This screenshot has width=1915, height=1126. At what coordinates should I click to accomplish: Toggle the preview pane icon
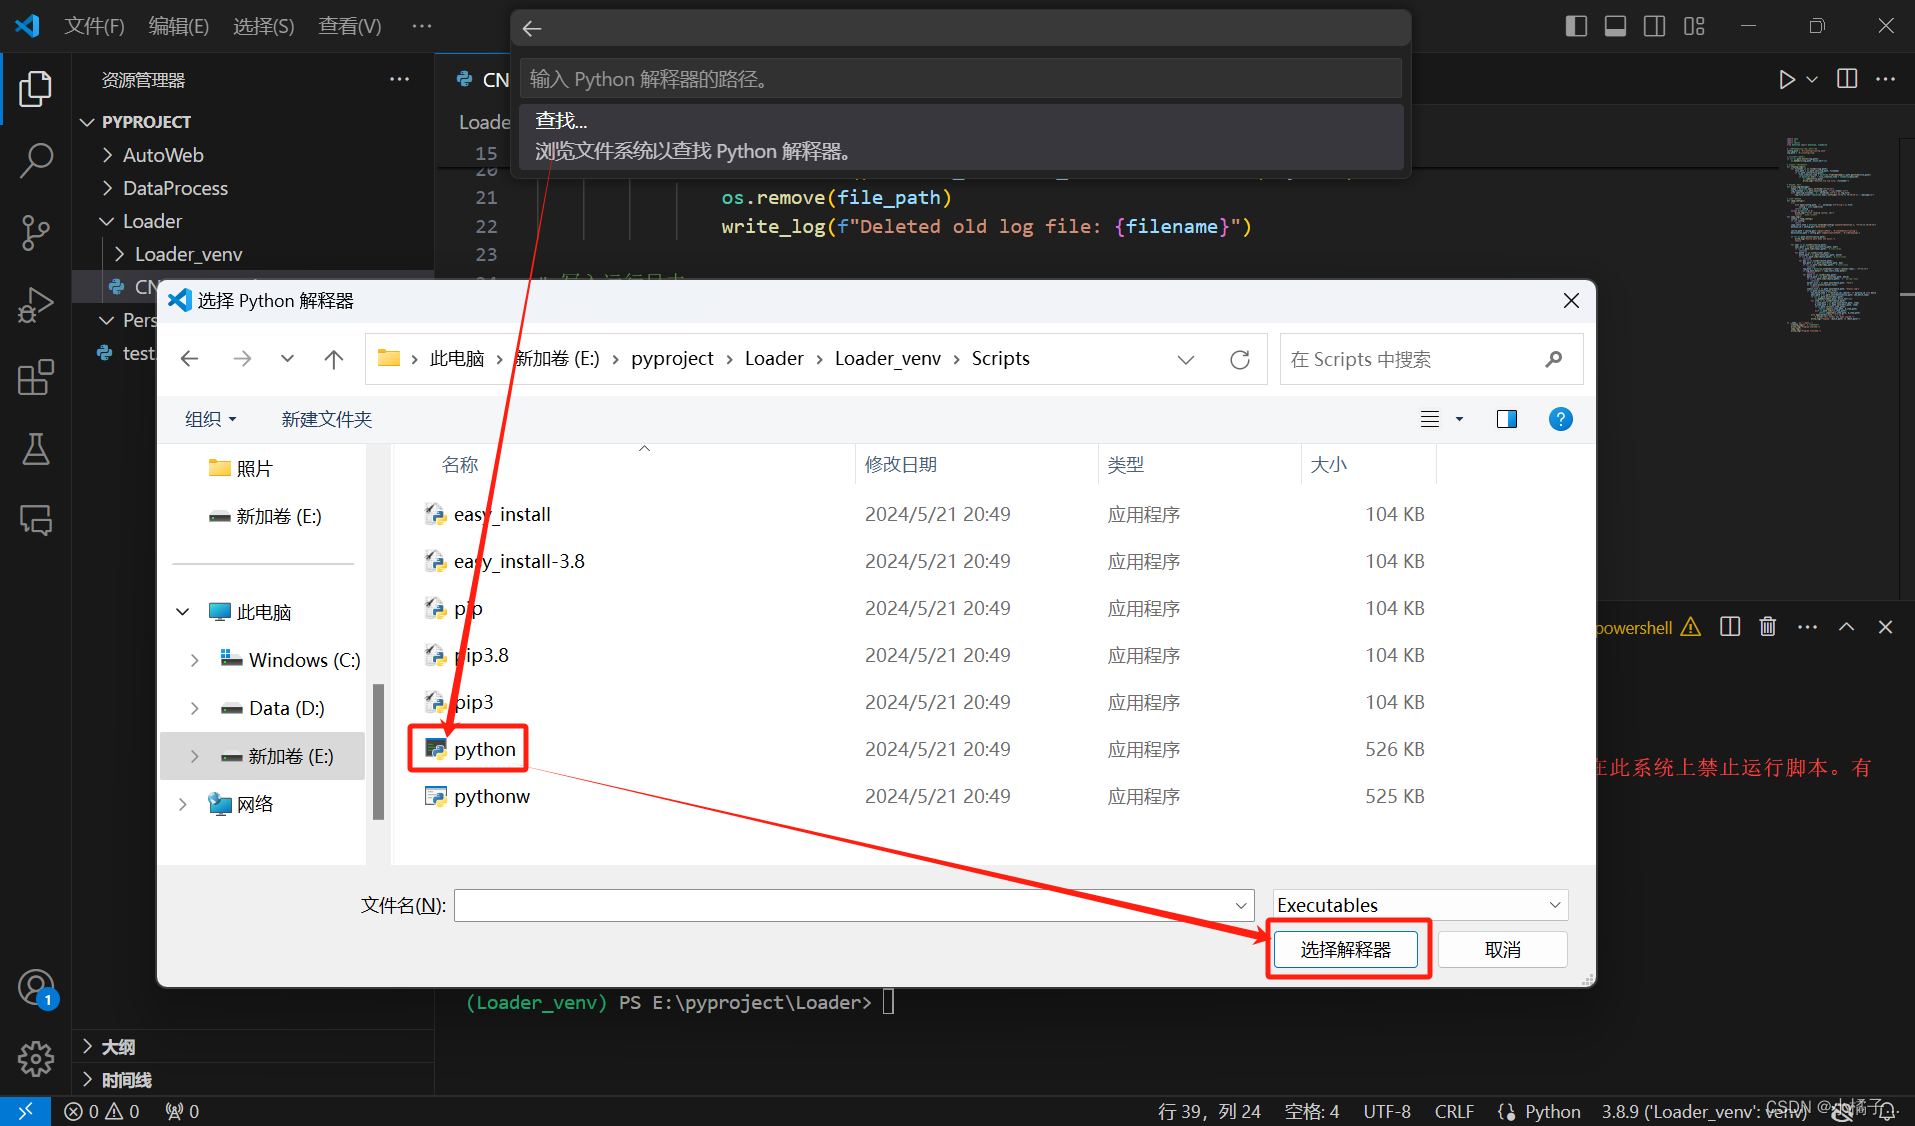1507,419
